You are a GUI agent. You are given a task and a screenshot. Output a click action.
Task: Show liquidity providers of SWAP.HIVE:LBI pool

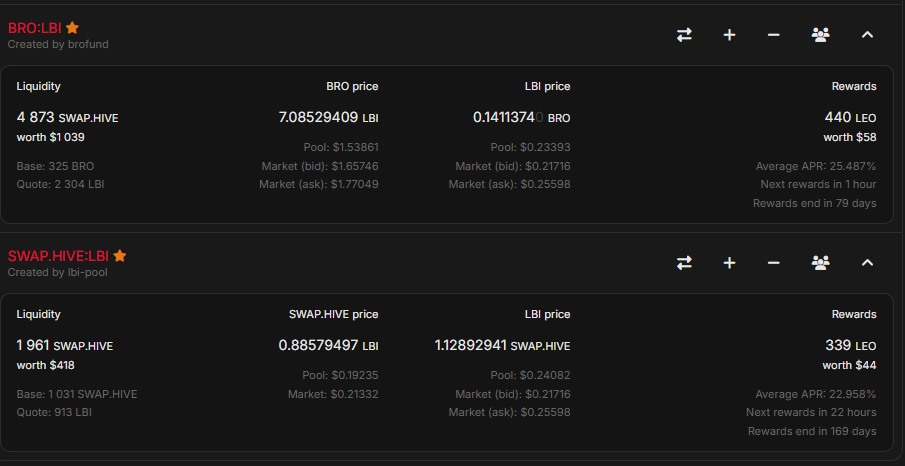[x=820, y=263]
